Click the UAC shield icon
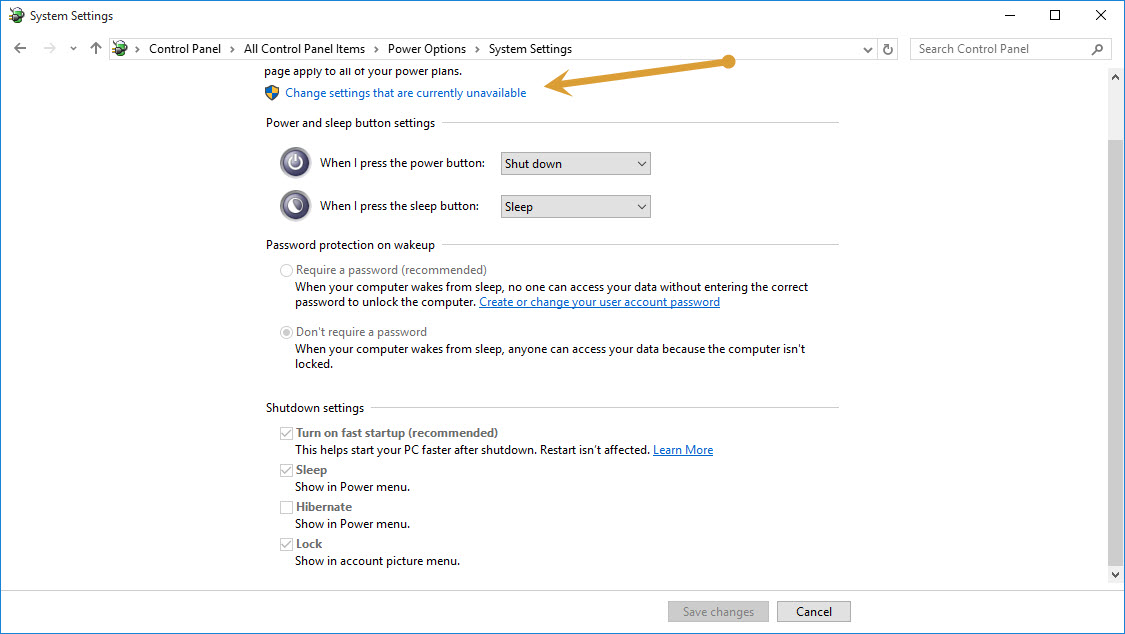This screenshot has height=634, width=1125. point(272,93)
